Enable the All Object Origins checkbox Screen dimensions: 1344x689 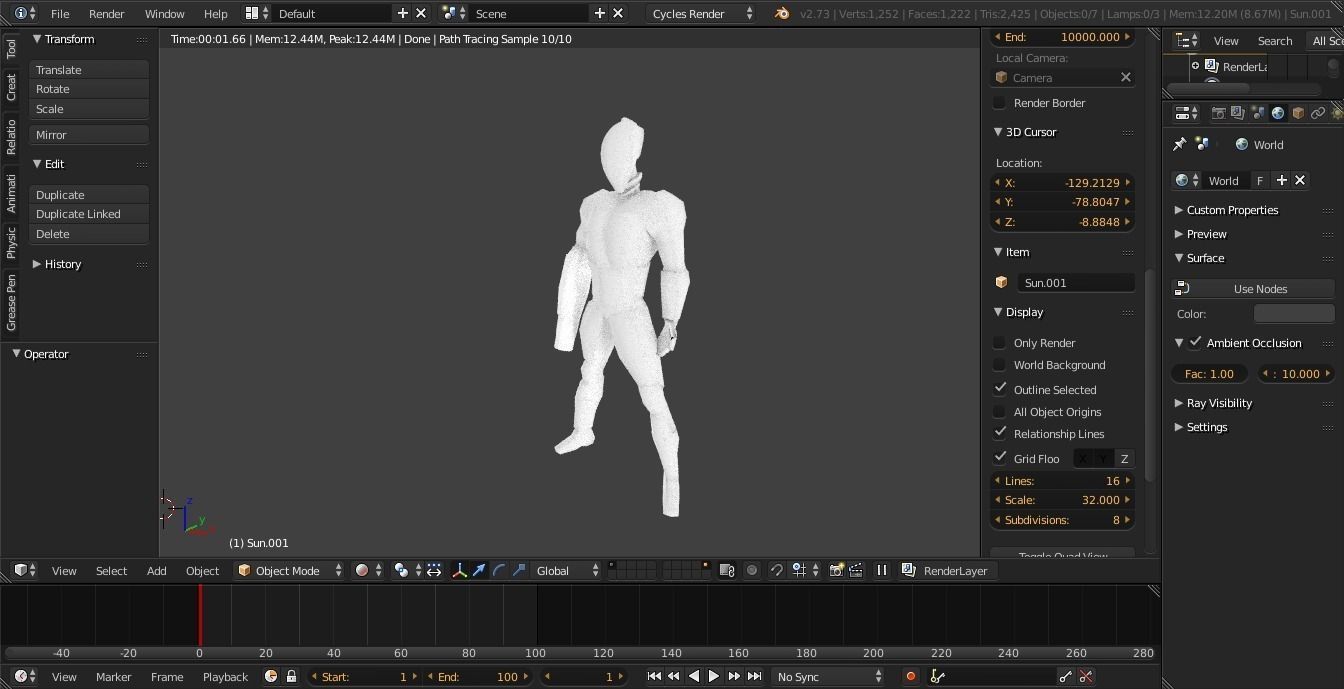999,411
